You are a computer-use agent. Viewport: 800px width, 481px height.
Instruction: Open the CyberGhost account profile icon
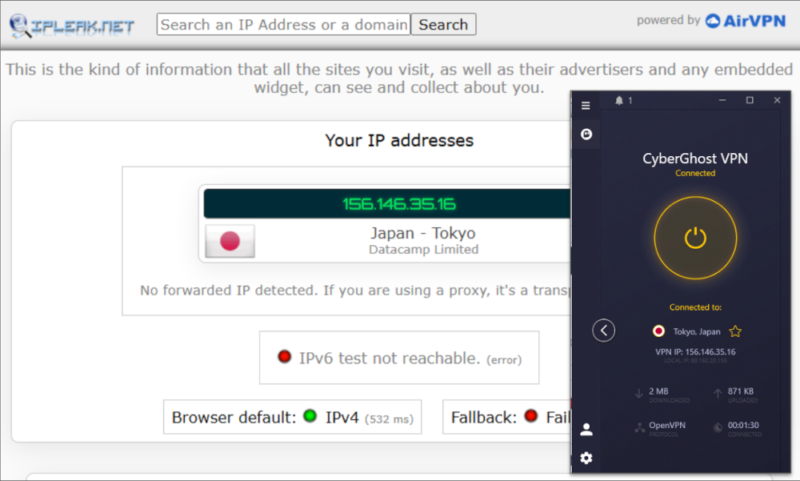coord(586,429)
